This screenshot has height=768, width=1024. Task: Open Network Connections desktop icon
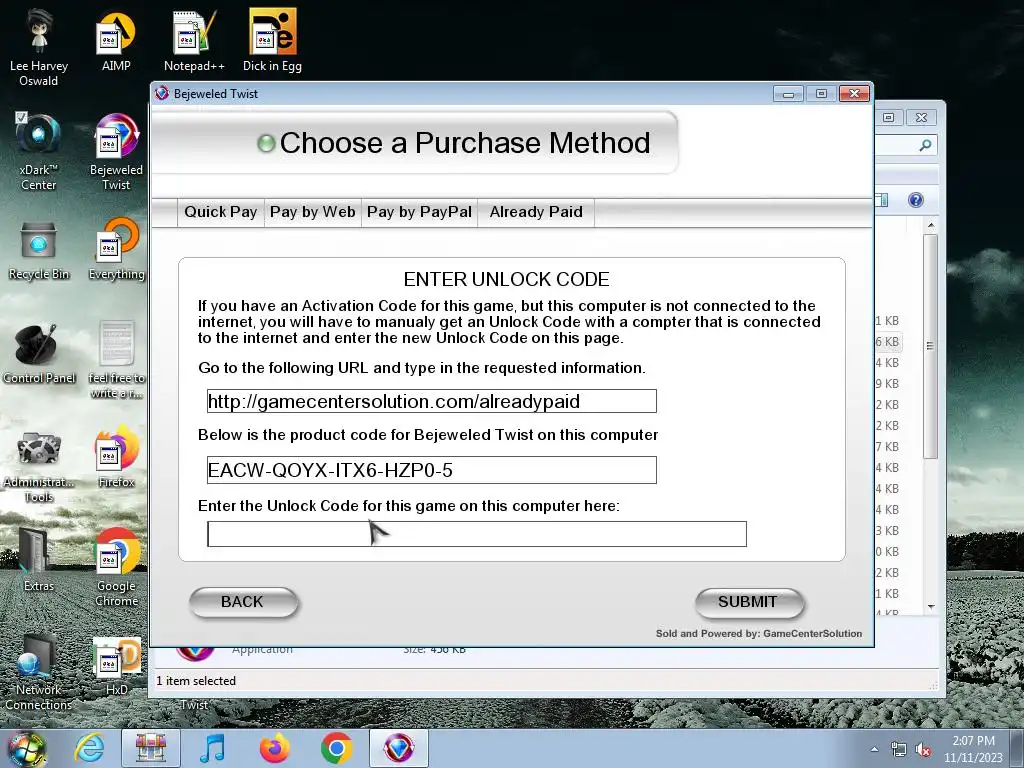[39, 671]
